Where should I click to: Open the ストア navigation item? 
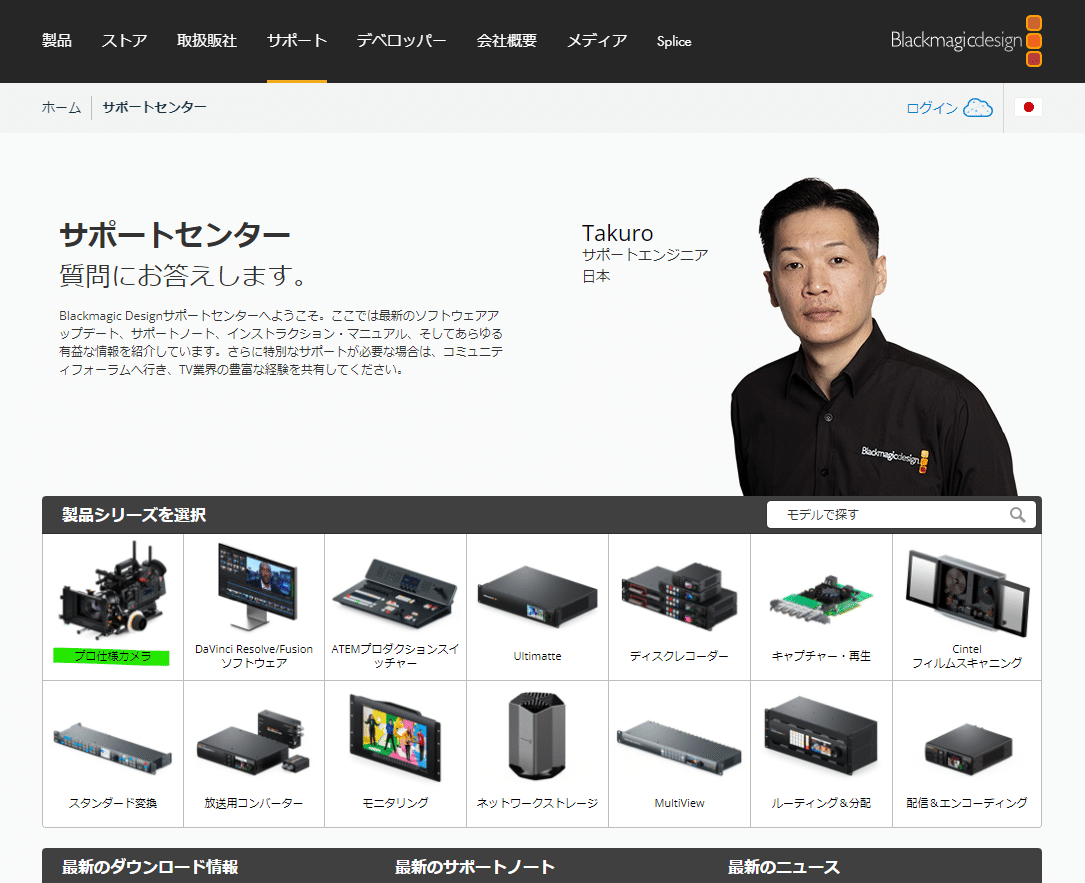click(x=125, y=41)
